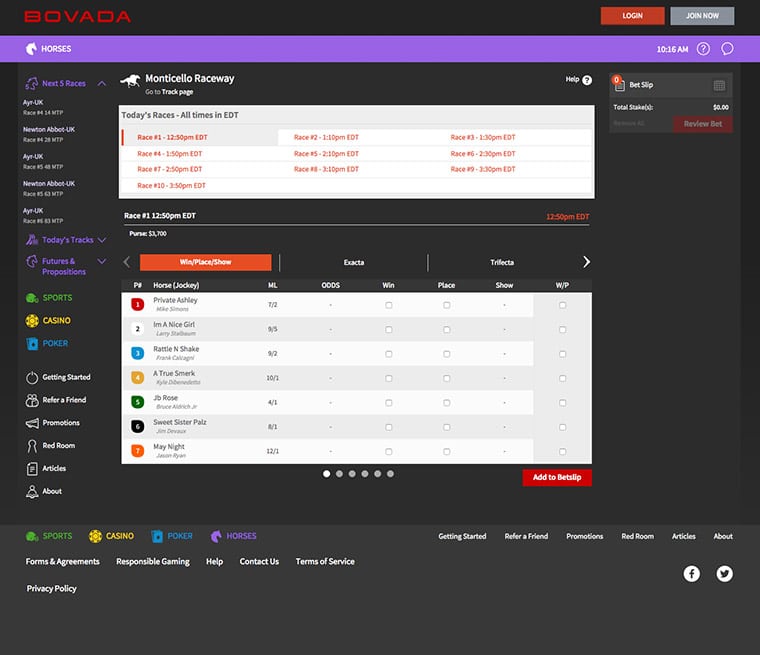
Task: Open the Twitter icon in footer
Action: (725, 574)
